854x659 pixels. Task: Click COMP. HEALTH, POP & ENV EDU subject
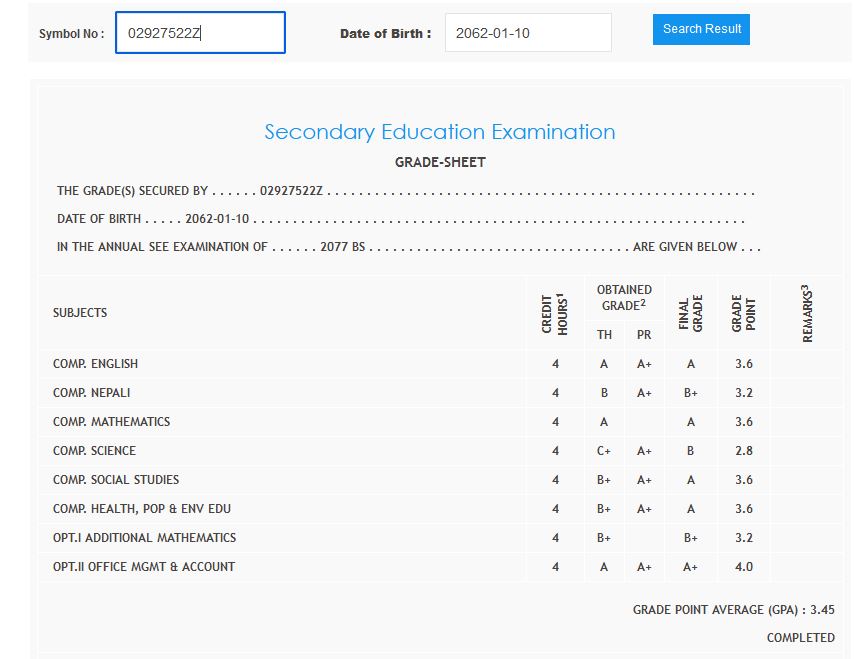[x=142, y=509]
